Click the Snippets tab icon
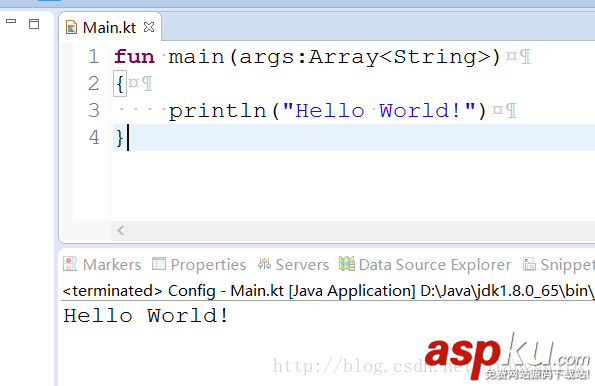Screen dimensions: 595x386 (x=529, y=264)
